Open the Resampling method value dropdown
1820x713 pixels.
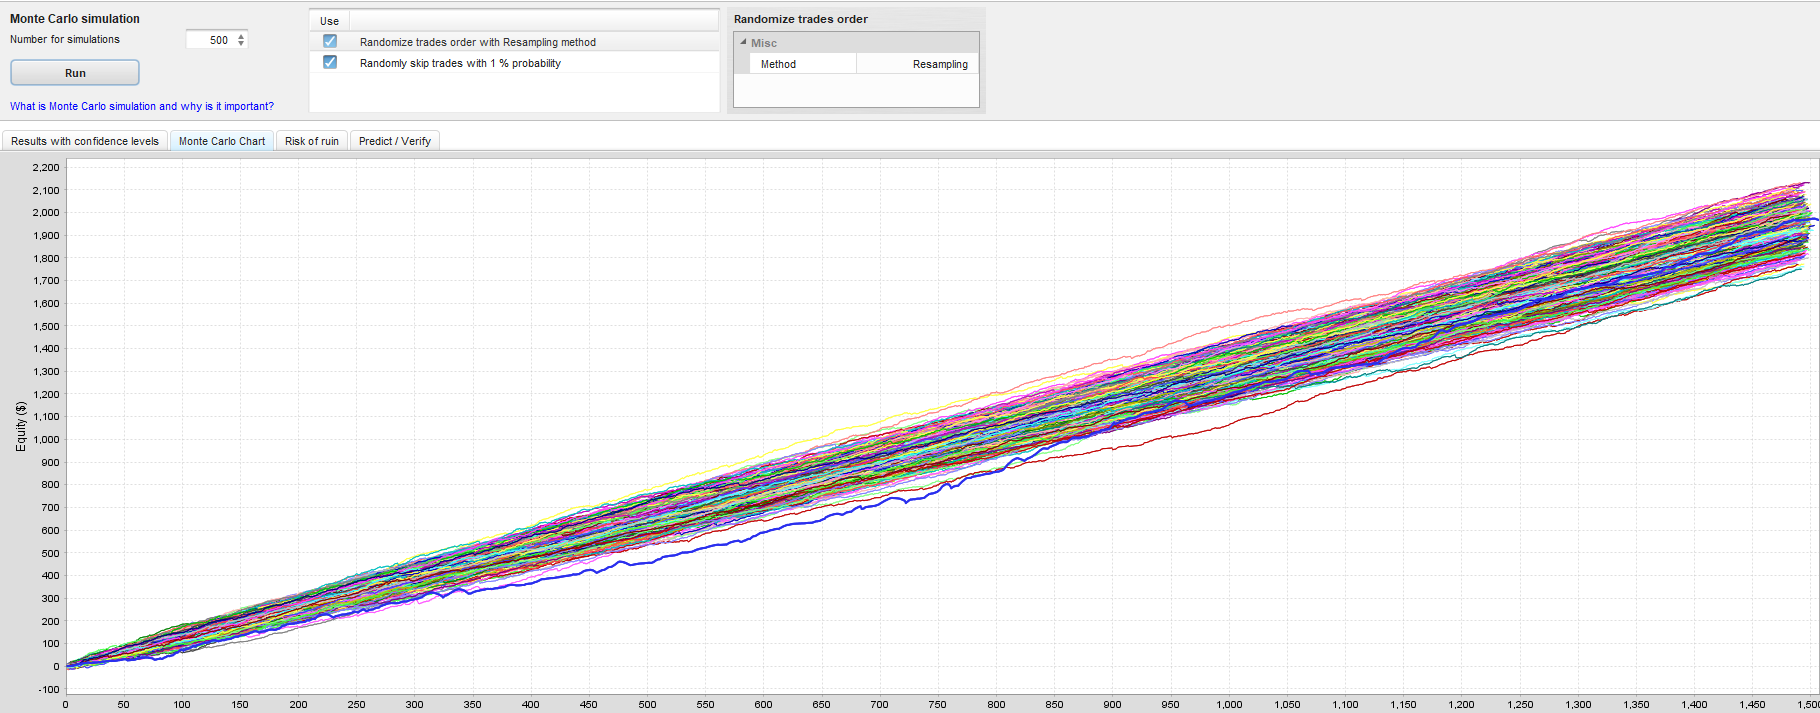coord(917,64)
